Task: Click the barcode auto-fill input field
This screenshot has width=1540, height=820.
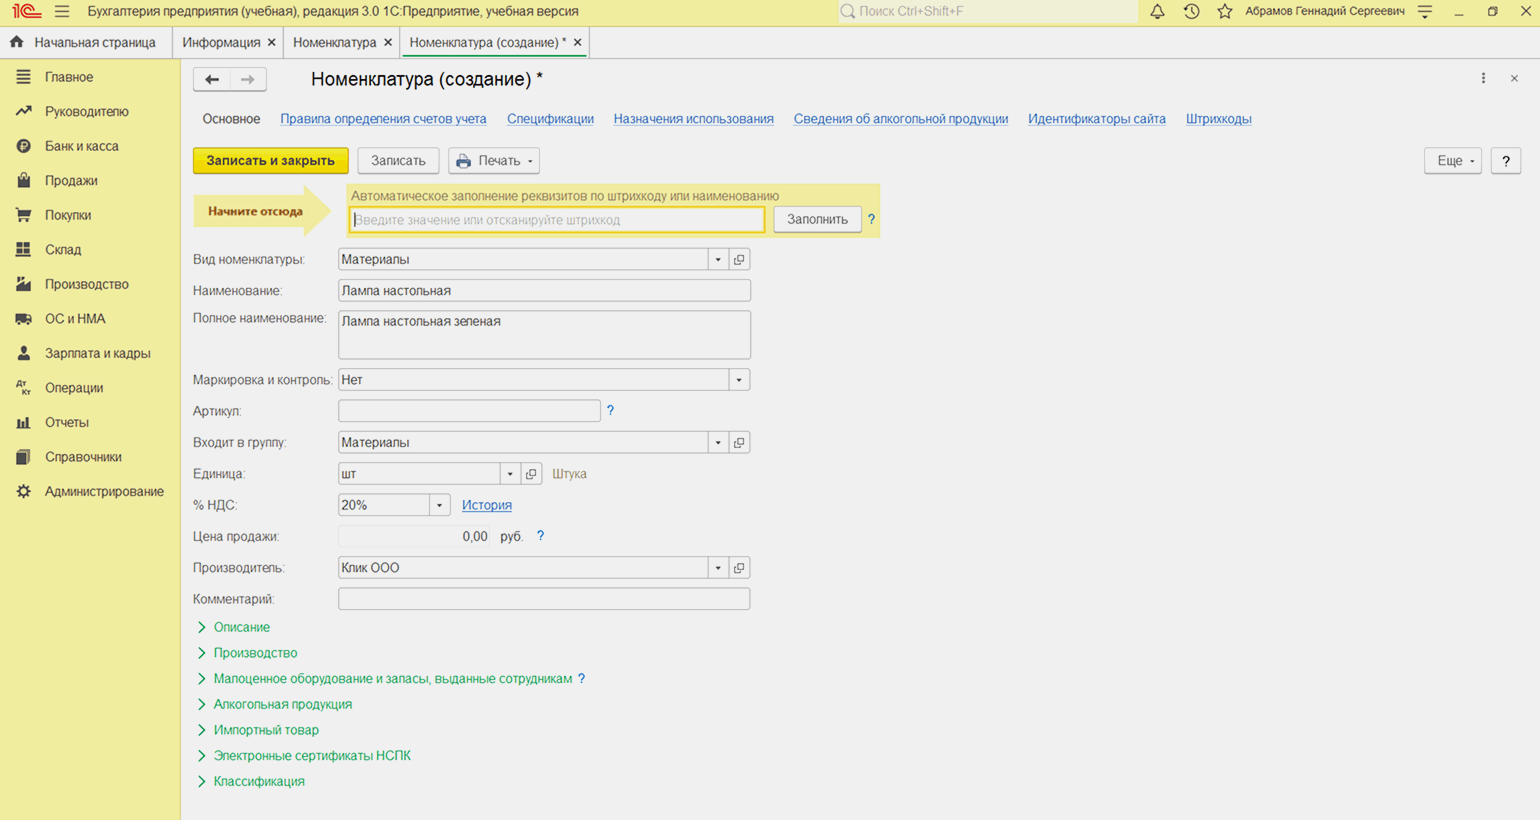Action: [x=557, y=220]
